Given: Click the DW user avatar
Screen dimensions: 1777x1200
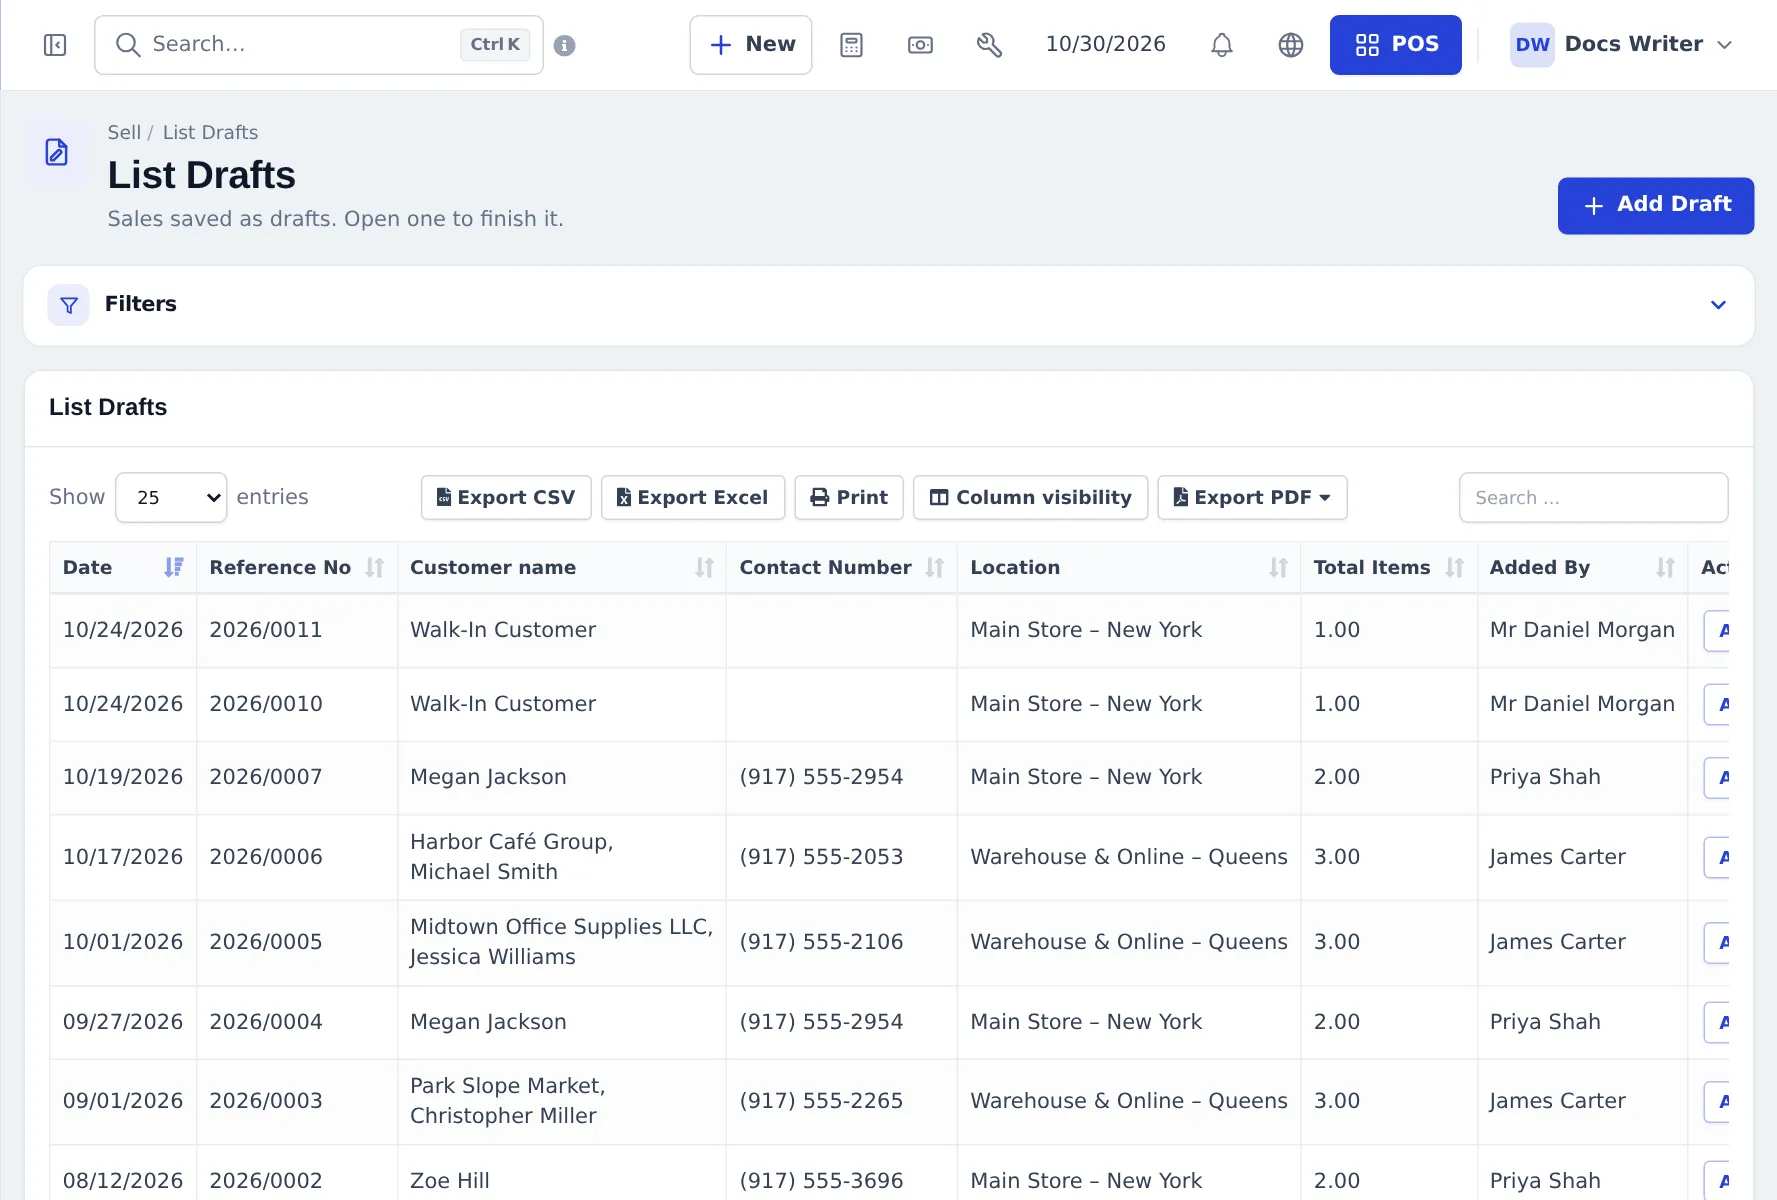Looking at the screenshot, I should click(x=1532, y=45).
